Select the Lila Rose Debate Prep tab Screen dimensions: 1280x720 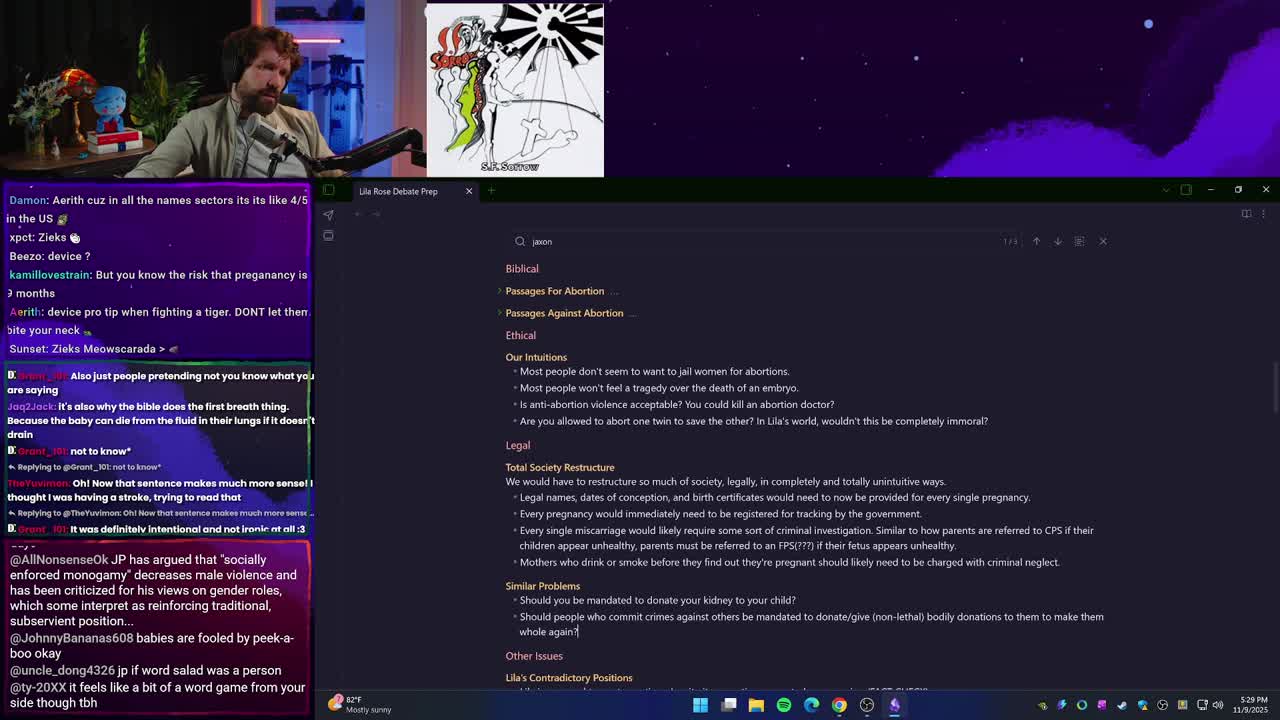point(398,191)
